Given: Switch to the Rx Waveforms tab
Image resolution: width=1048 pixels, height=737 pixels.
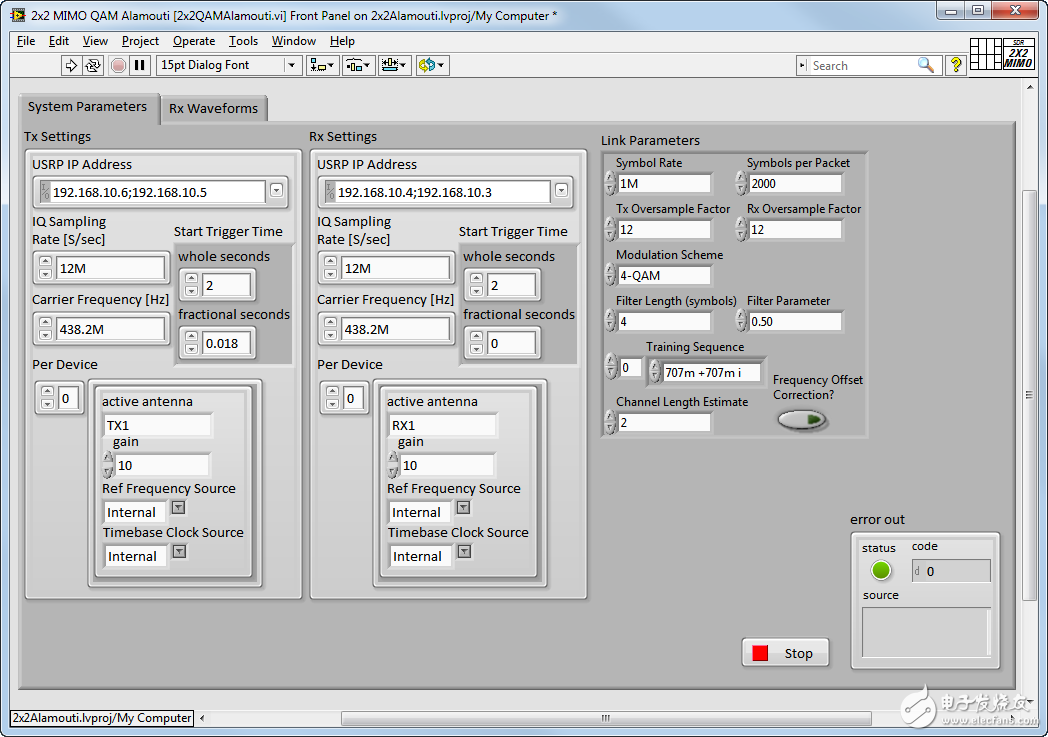Looking at the screenshot, I should 213,108.
